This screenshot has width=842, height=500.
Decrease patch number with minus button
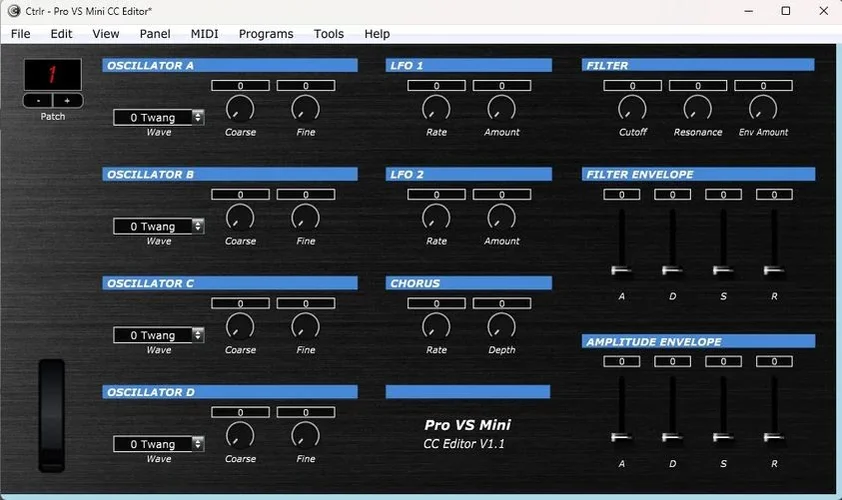click(38, 100)
